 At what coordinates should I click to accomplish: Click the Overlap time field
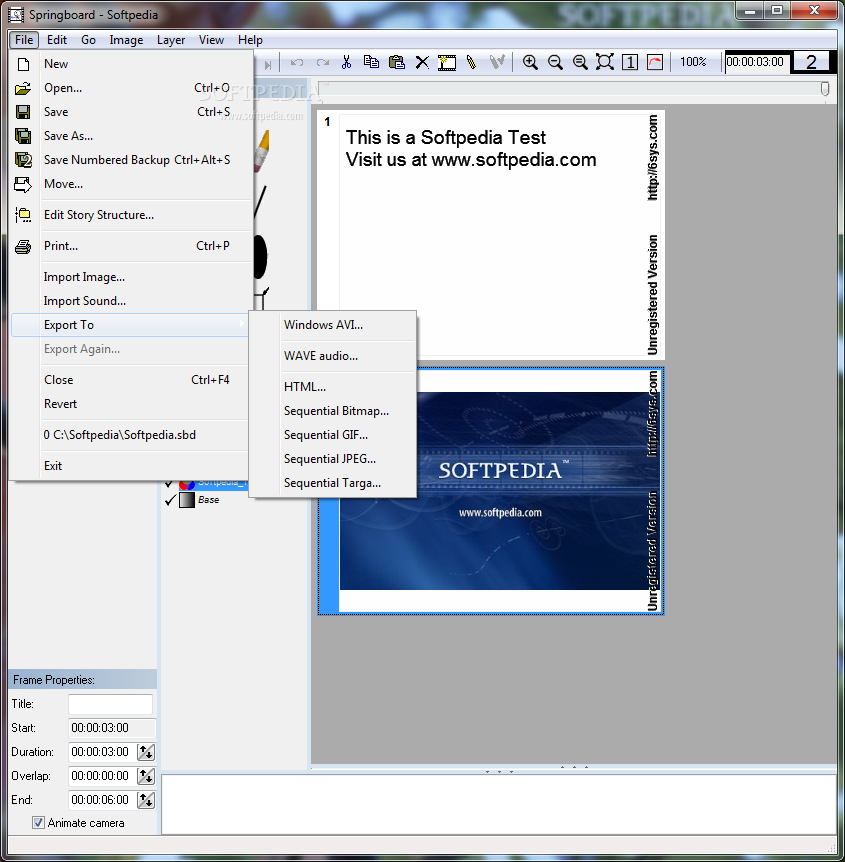pyautogui.click(x=101, y=776)
